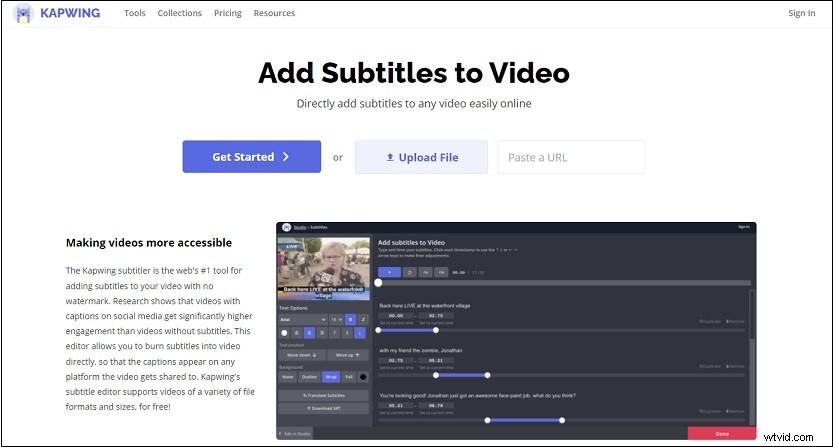This screenshot has height=447, width=834.
Task: Click the Kapwing logo in the editor preview header
Action: click(x=286, y=227)
